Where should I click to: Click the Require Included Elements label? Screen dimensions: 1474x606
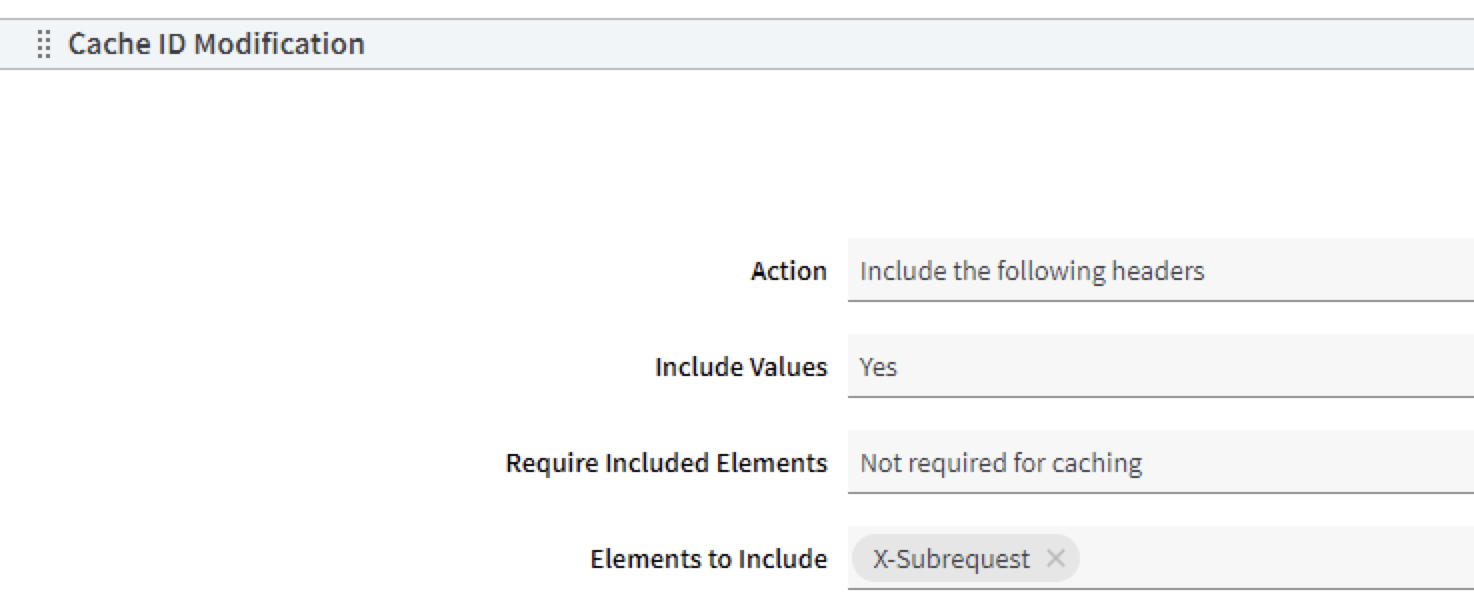coord(666,463)
